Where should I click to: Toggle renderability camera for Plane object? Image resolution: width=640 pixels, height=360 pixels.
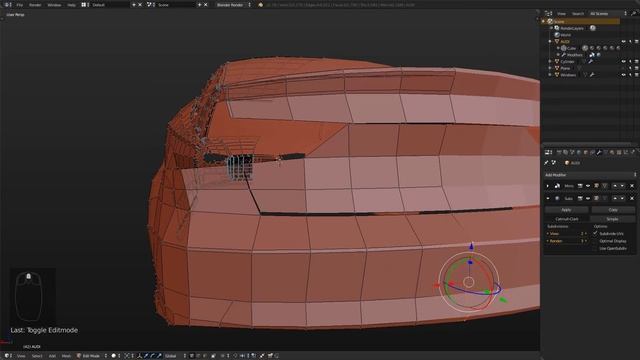636,68
